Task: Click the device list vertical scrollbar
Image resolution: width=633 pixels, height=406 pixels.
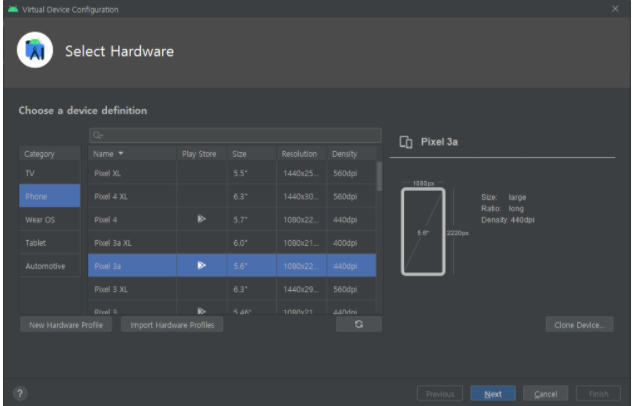Action: (x=379, y=176)
